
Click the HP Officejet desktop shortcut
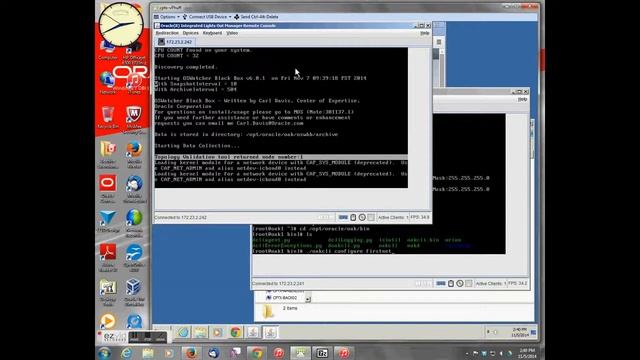(134, 53)
